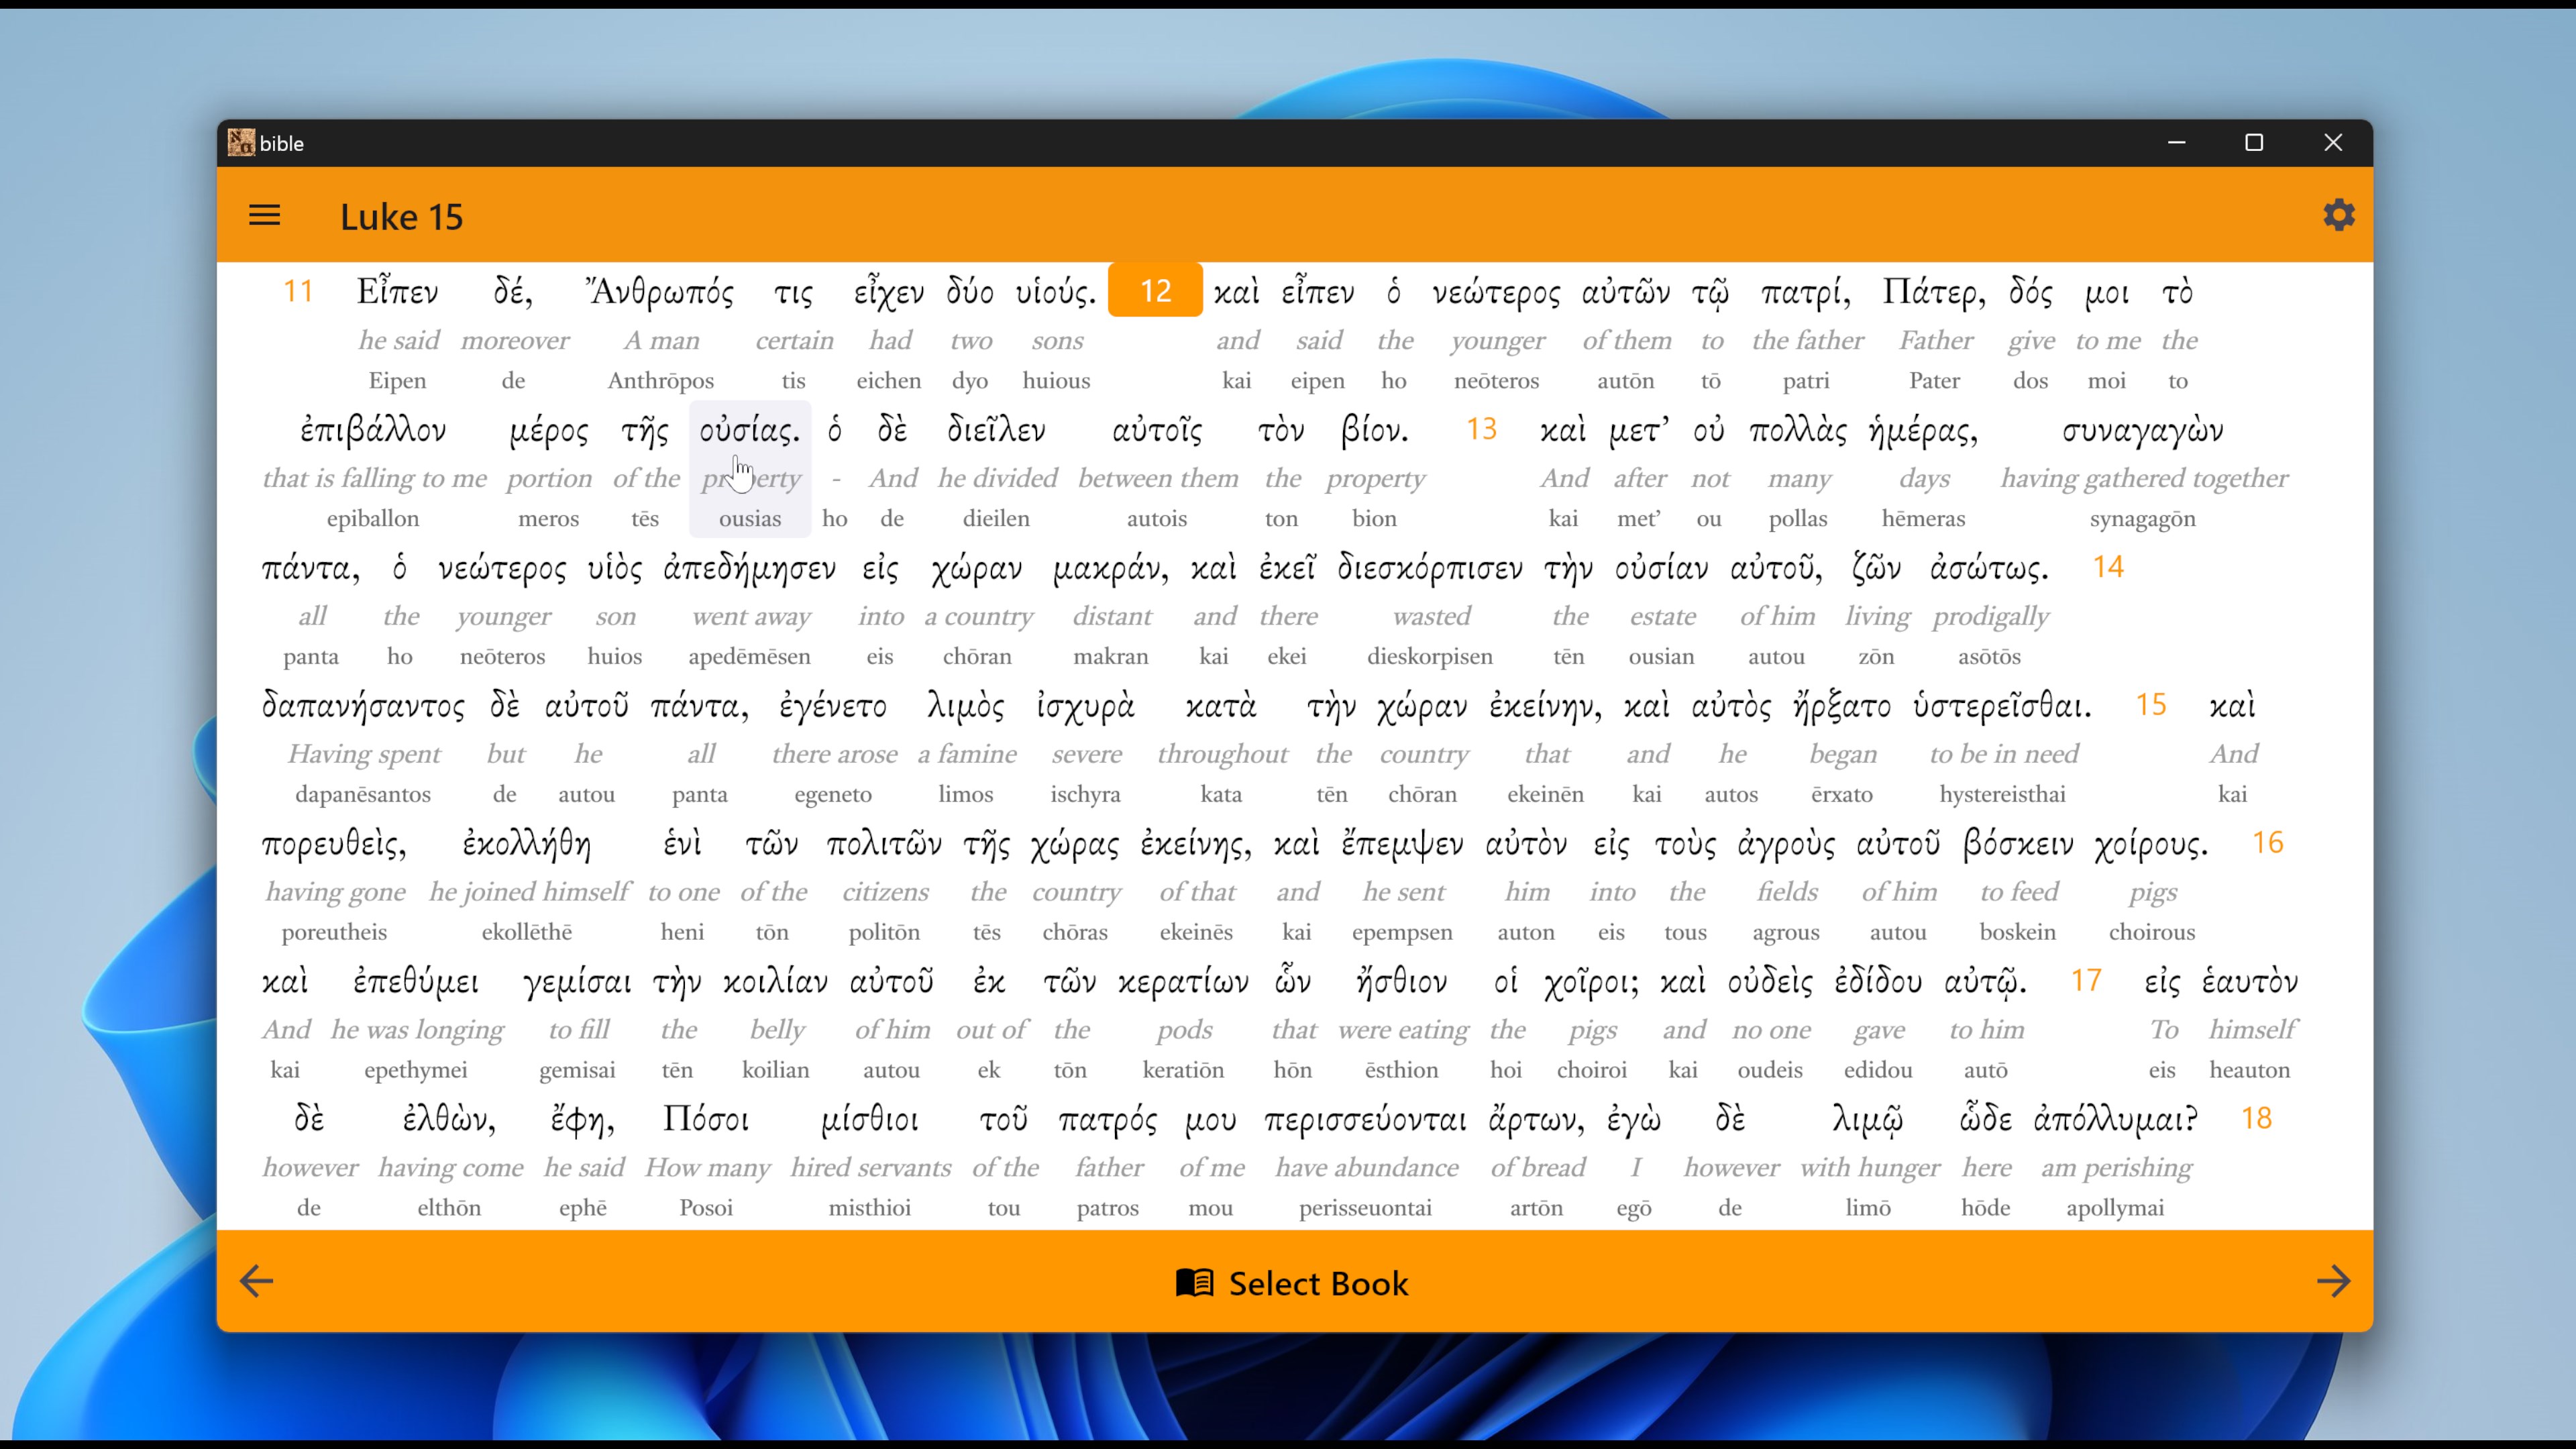The height and width of the screenshot is (1449, 2576).
Task: Open the settings gear
Action: (x=2339, y=215)
